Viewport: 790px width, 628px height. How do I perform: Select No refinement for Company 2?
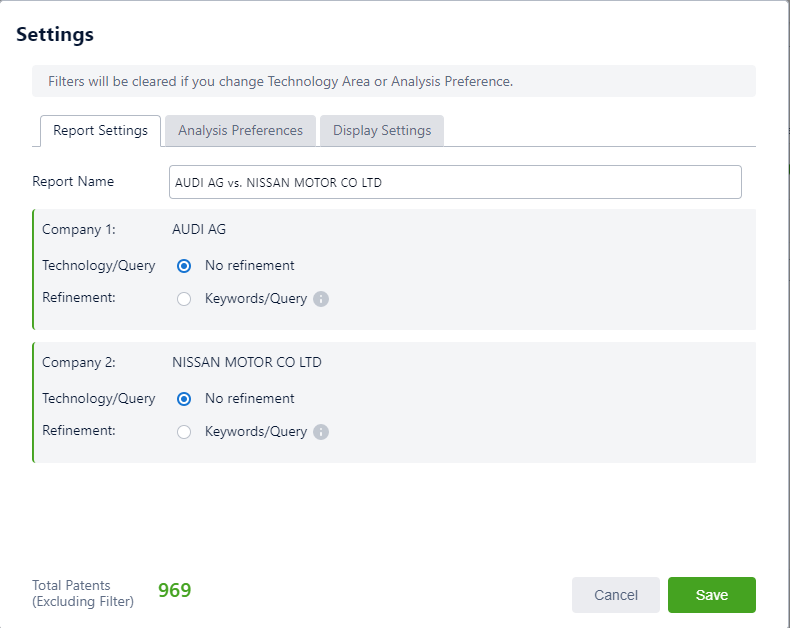(184, 399)
